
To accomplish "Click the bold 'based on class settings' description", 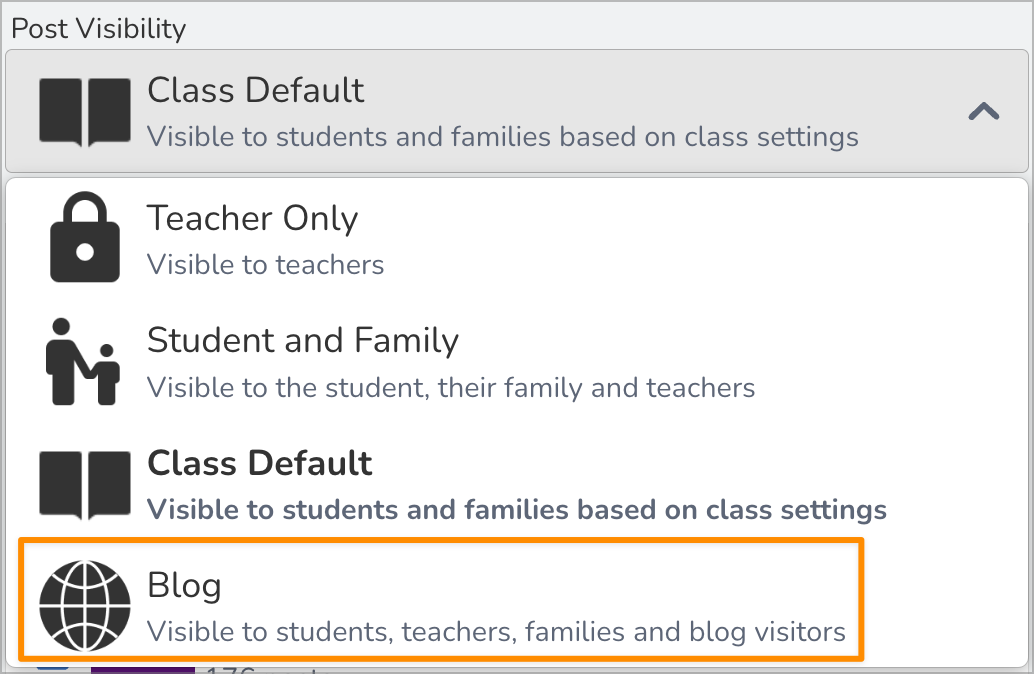I will tap(516, 510).
